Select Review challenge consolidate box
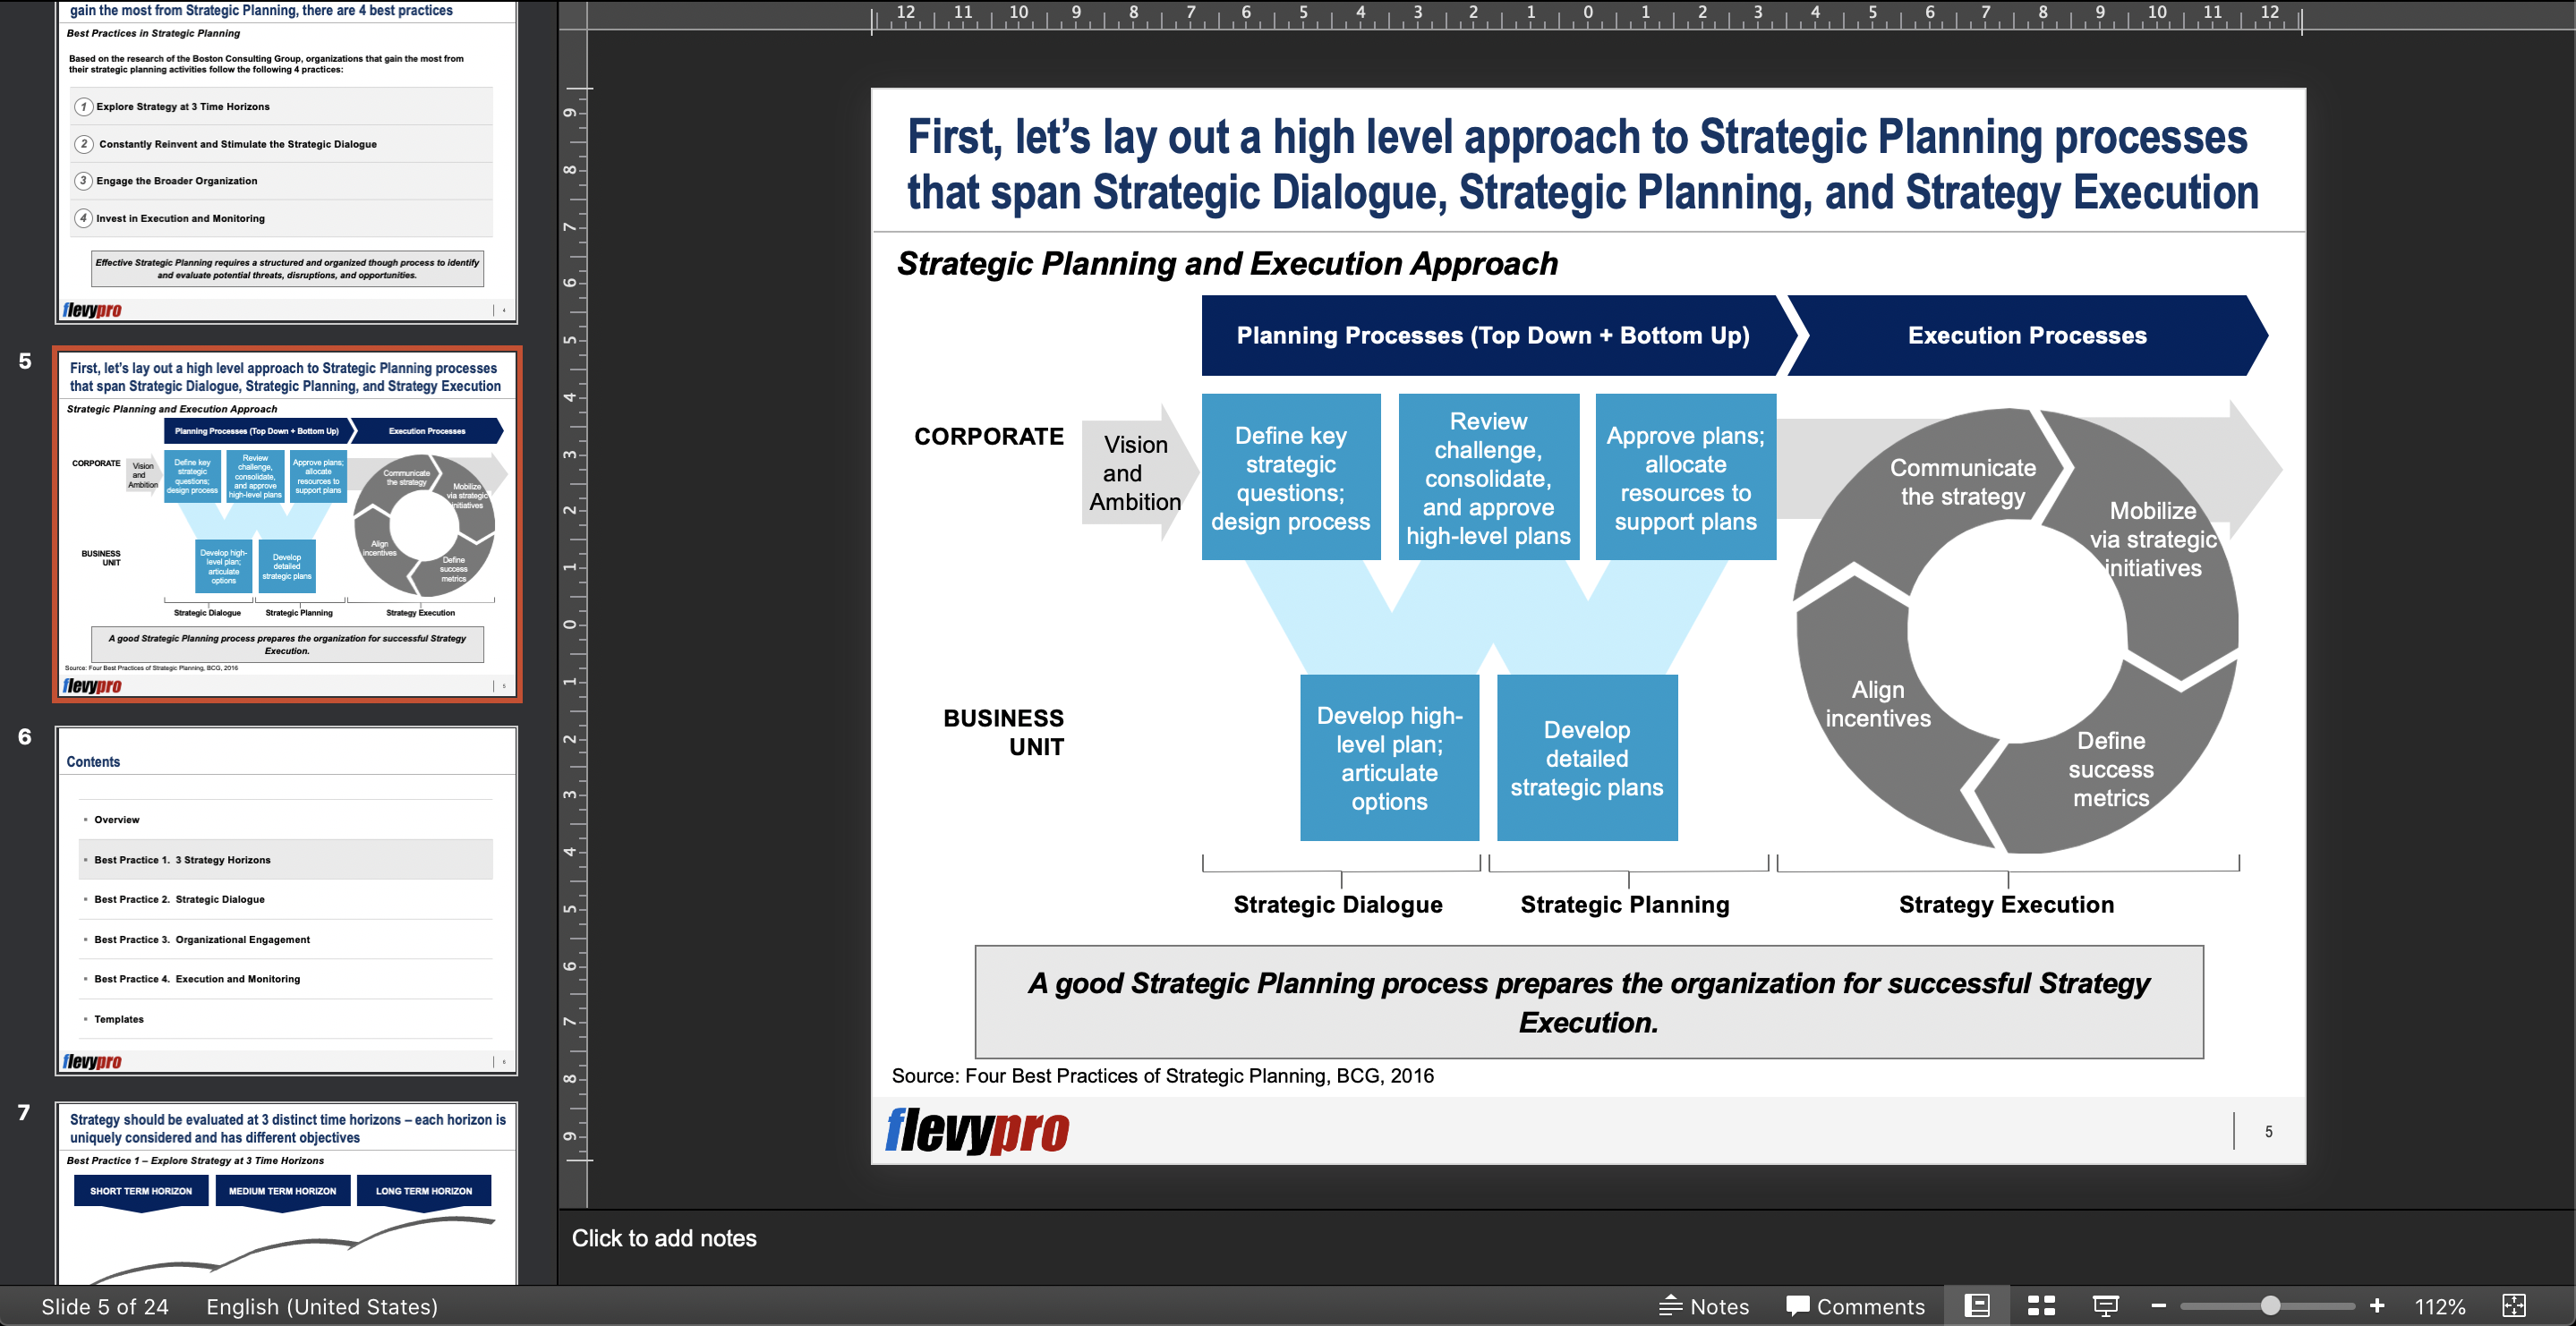The image size is (2576, 1326). 1488,477
